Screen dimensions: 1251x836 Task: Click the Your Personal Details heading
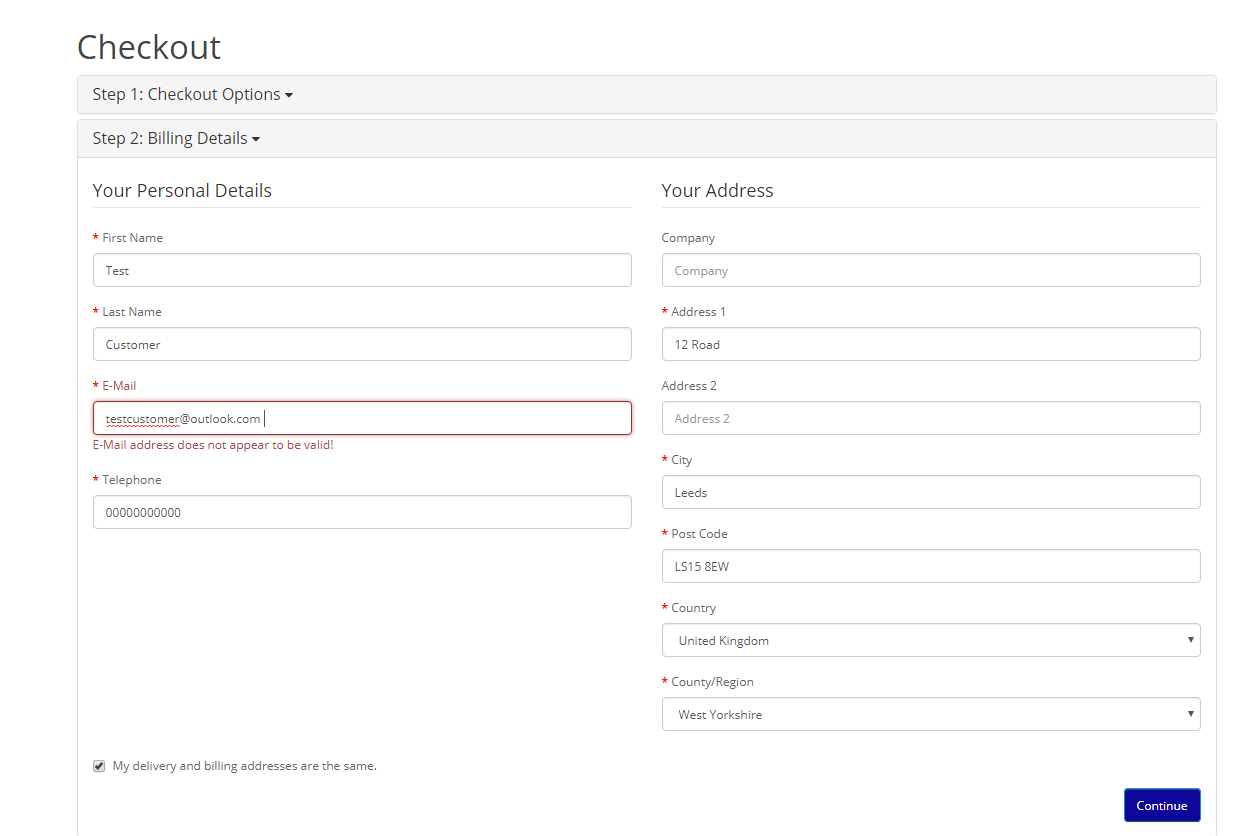182,190
